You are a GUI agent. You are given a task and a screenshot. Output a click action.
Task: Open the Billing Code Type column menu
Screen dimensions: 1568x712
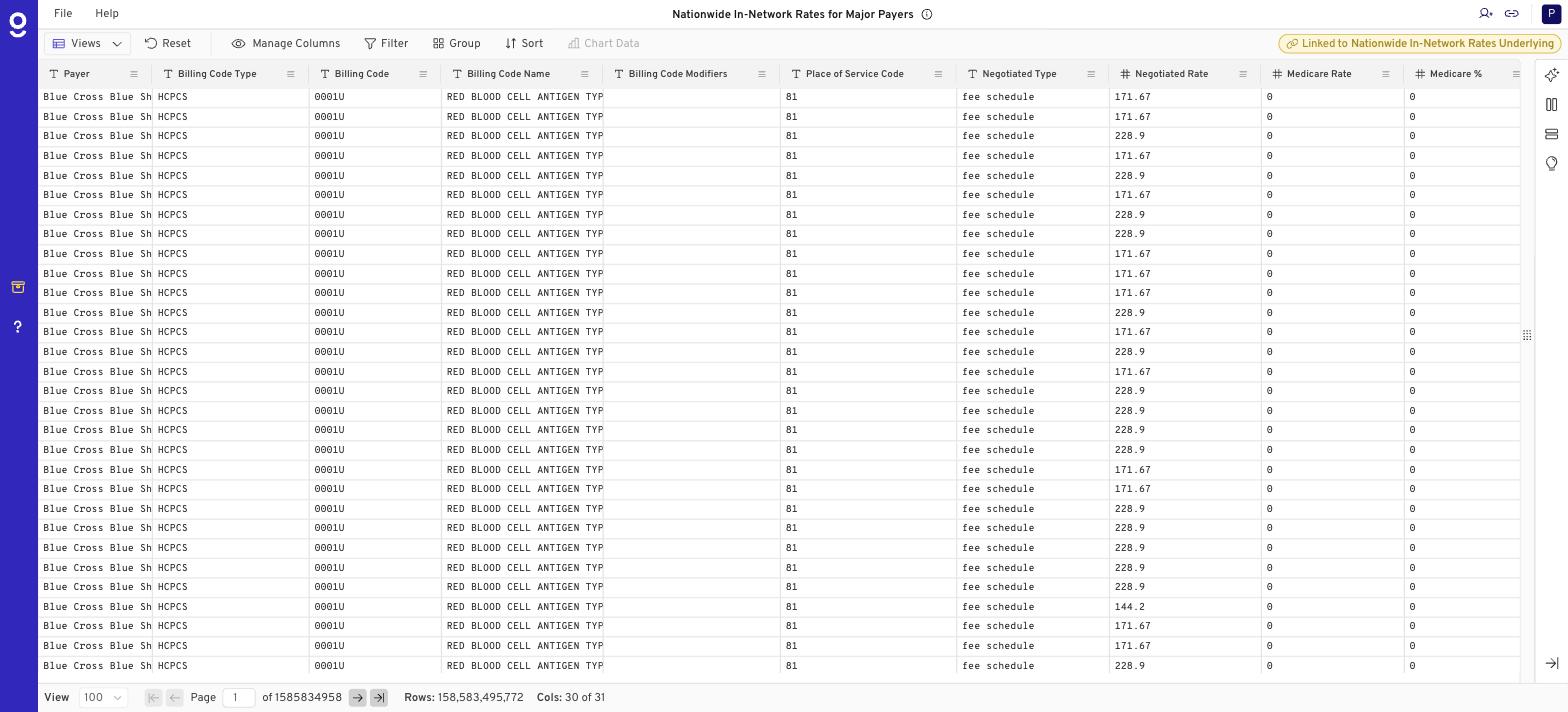click(291, 74)
